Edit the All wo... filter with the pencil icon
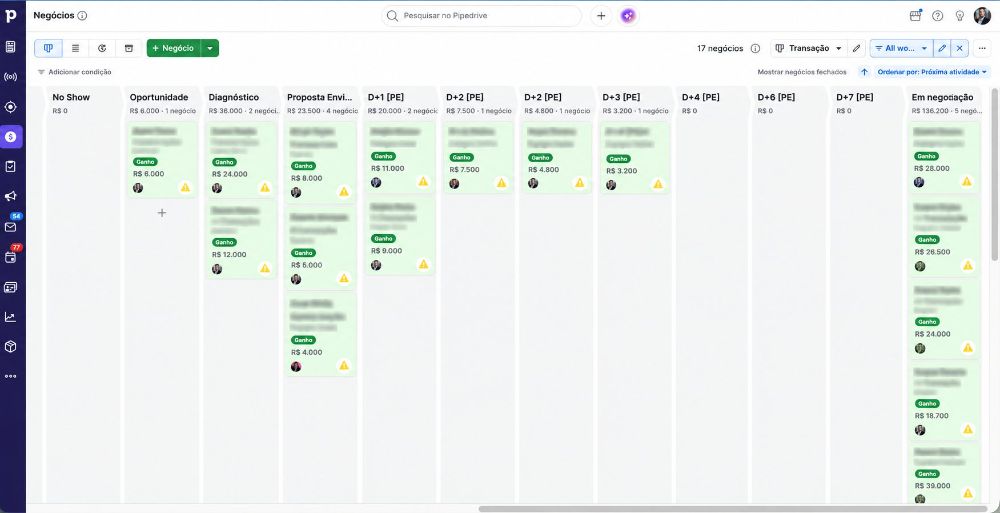This screenshot has height=513, width=1000. (x=942, y=48)
